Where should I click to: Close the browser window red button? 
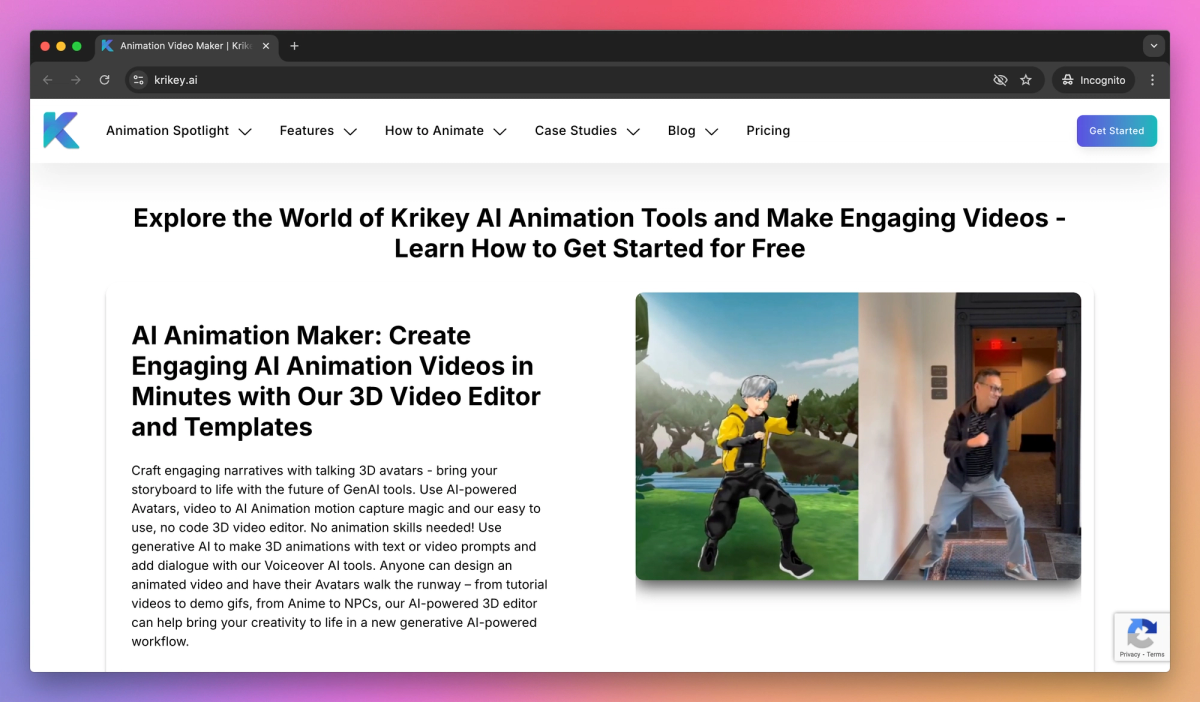coord(45,46)
